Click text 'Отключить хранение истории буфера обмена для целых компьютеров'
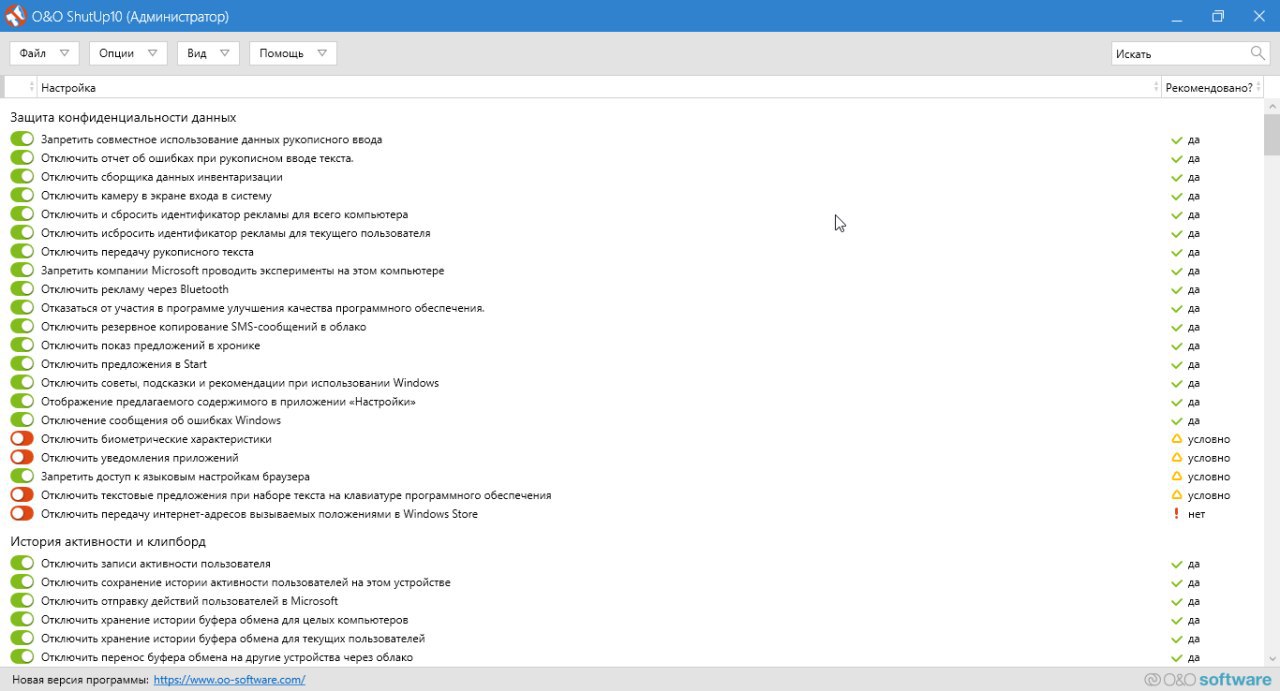The height and width of the screenshot is (691, 1280). pyautogui.click(x=225, y=620)
